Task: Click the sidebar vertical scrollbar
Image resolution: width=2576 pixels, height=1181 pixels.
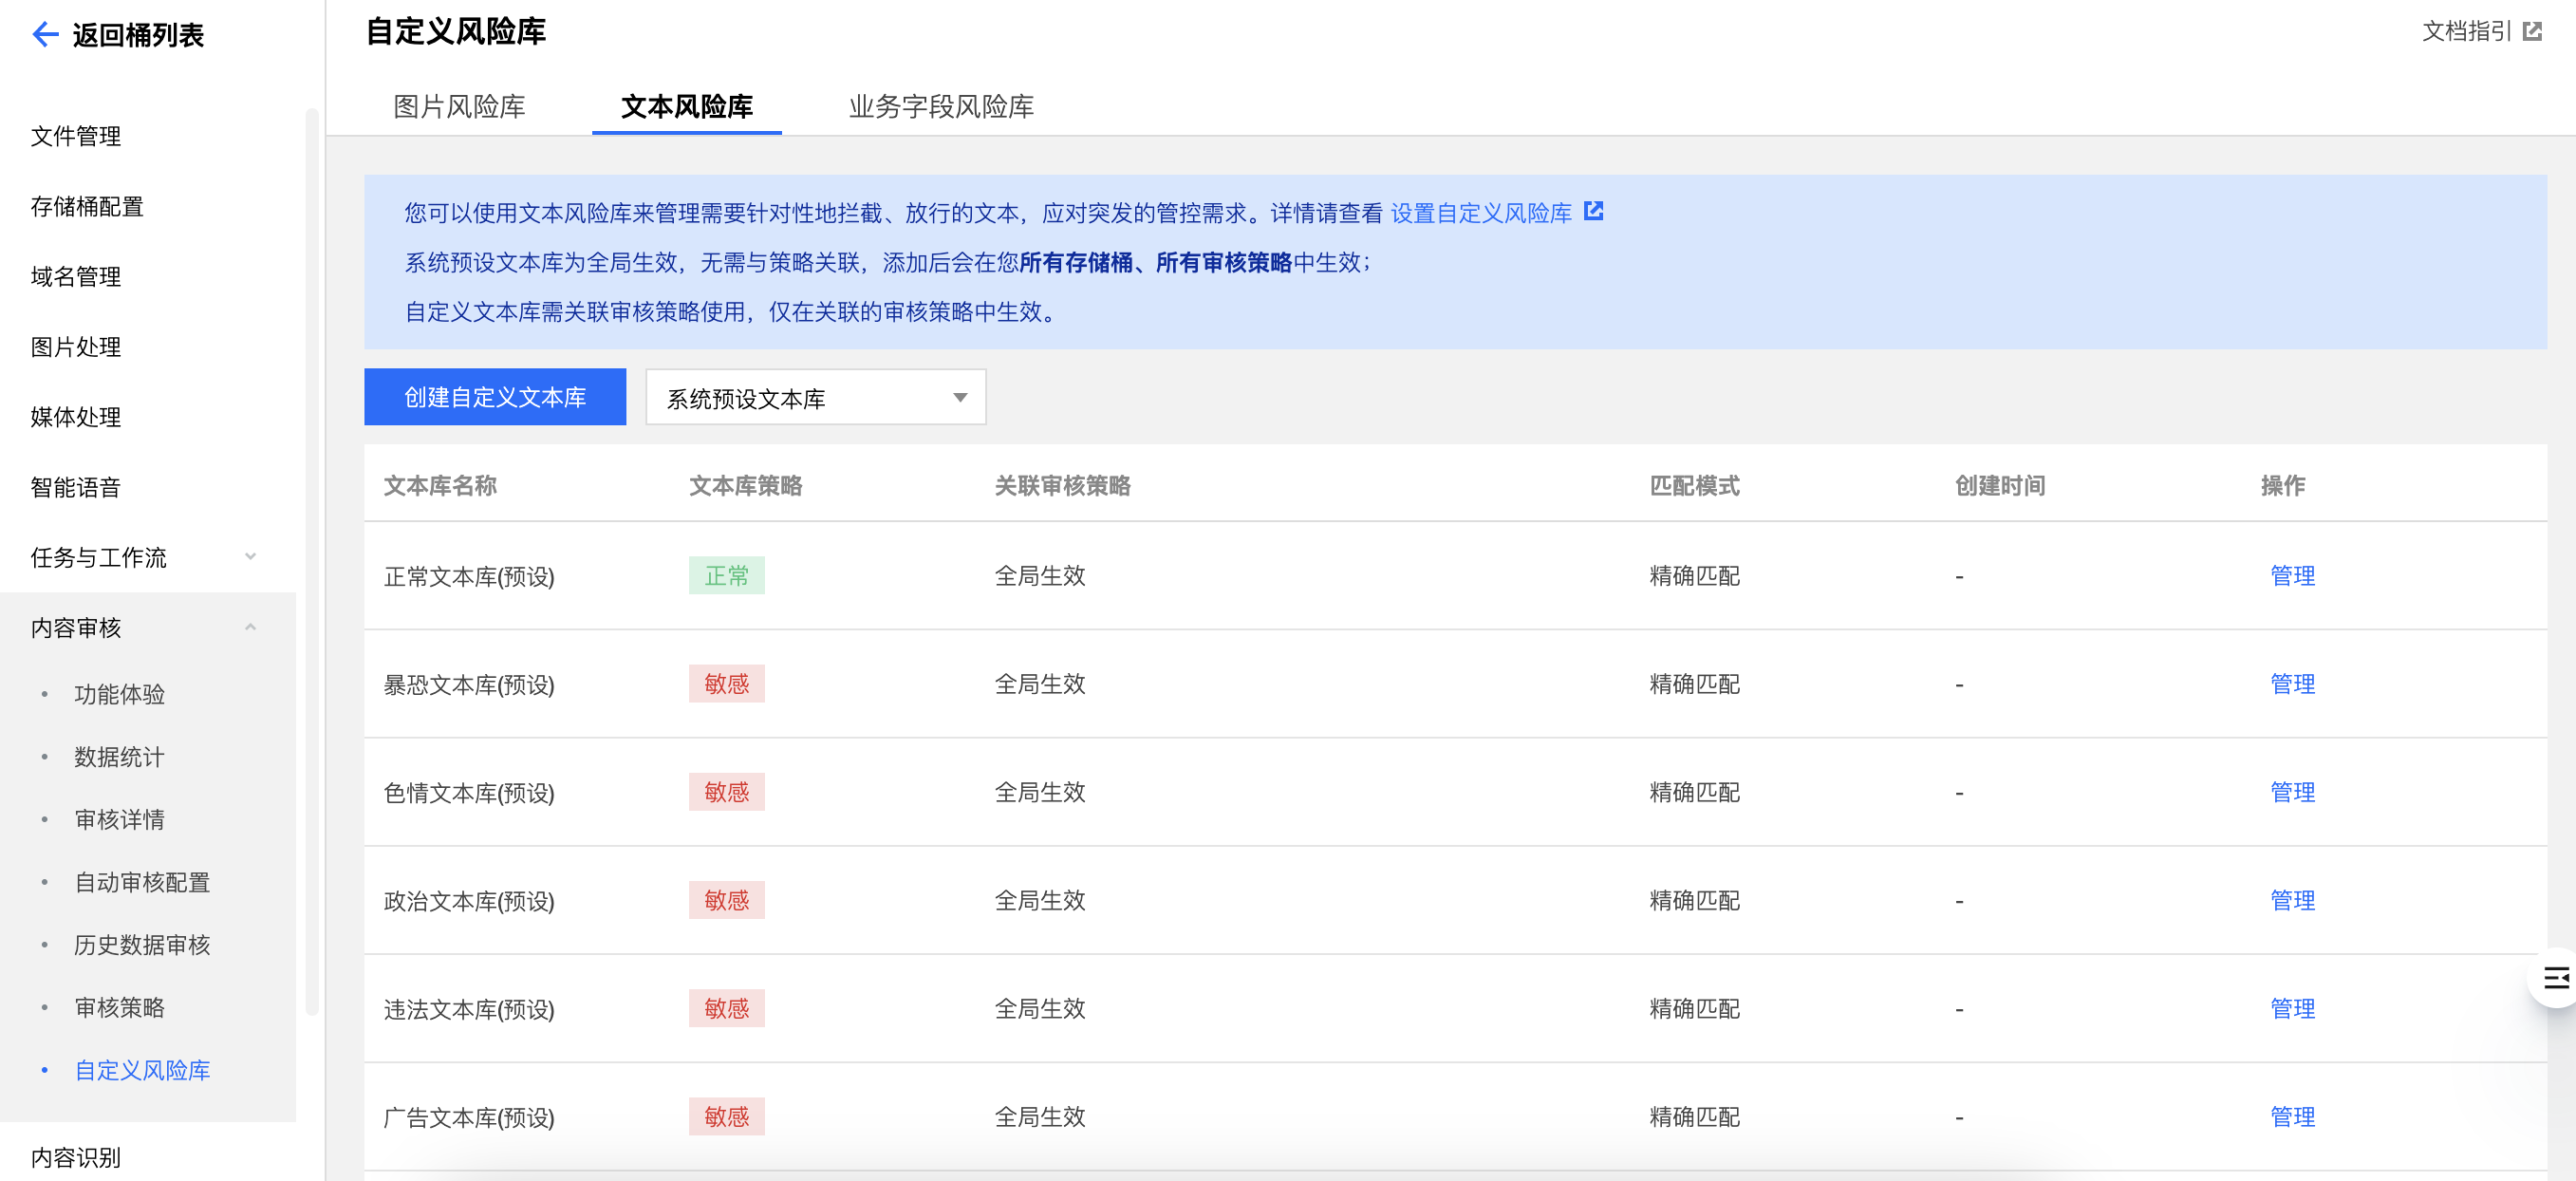Action: (x=311, y=560)
